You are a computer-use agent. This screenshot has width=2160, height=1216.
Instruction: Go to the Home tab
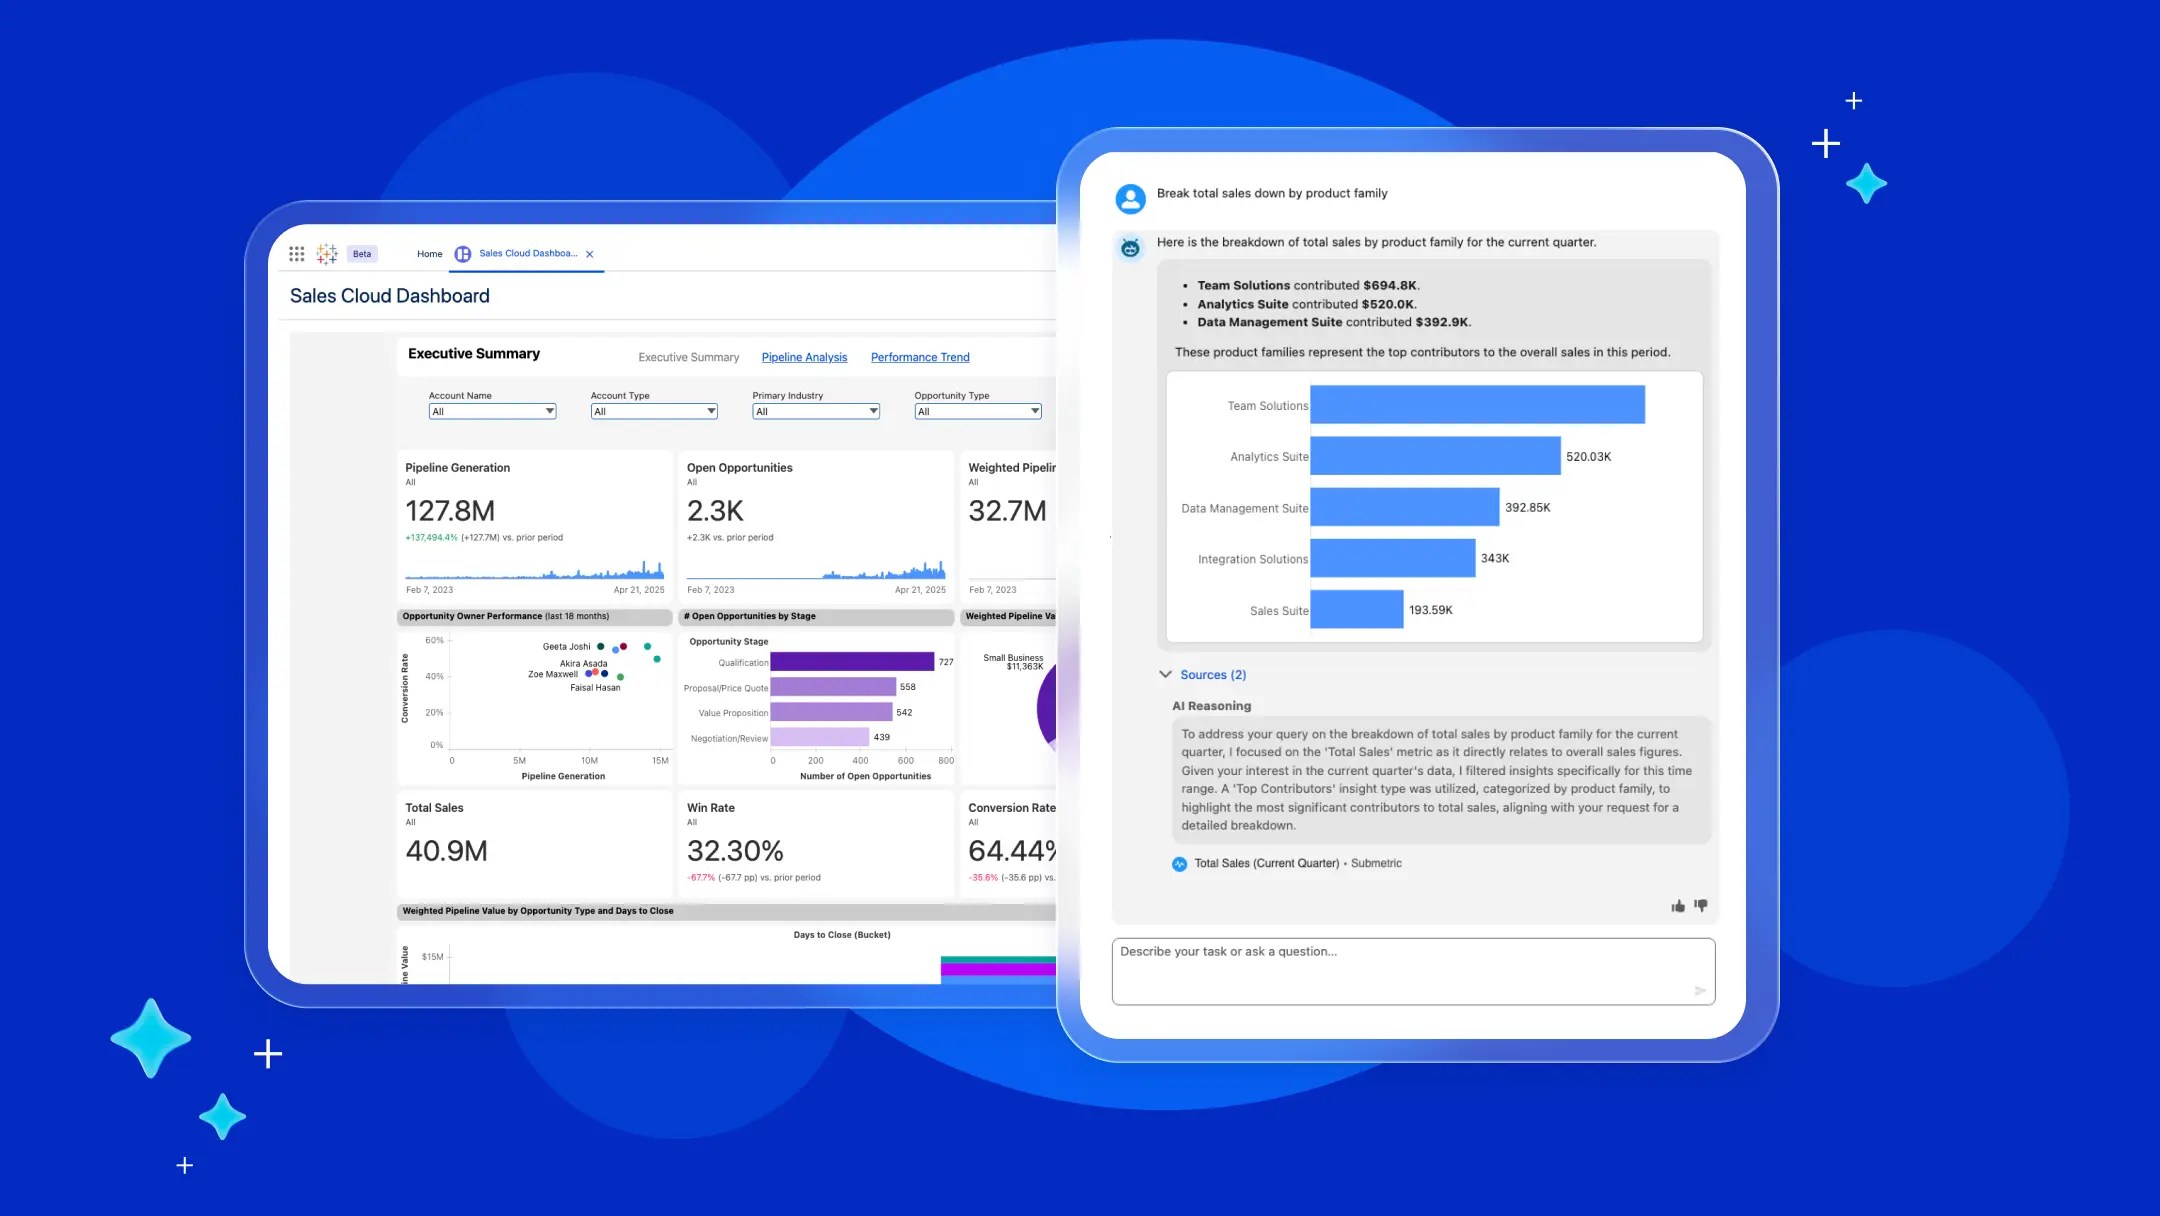point(429,254)
